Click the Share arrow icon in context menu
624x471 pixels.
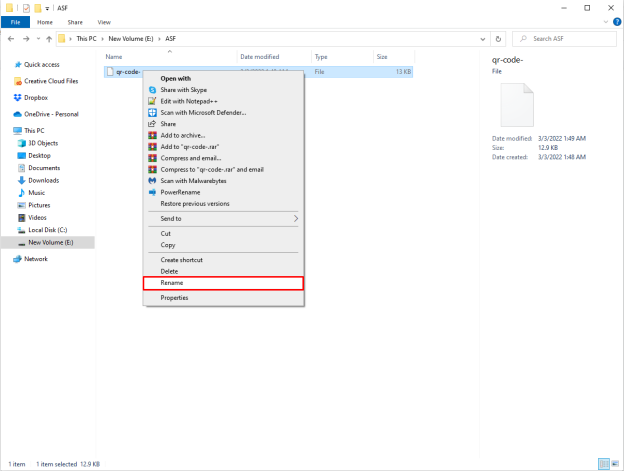[x=152, y=124]
